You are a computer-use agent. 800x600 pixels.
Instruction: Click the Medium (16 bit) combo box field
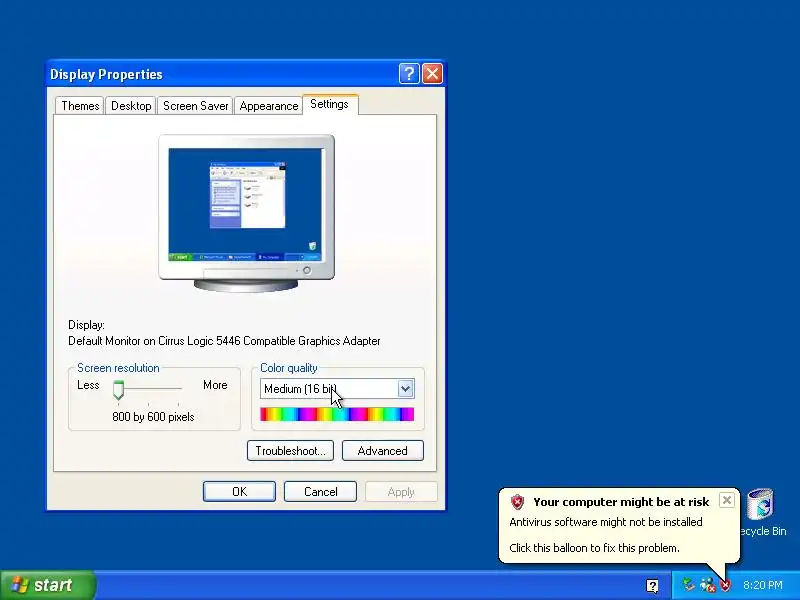tap(337, 389)
